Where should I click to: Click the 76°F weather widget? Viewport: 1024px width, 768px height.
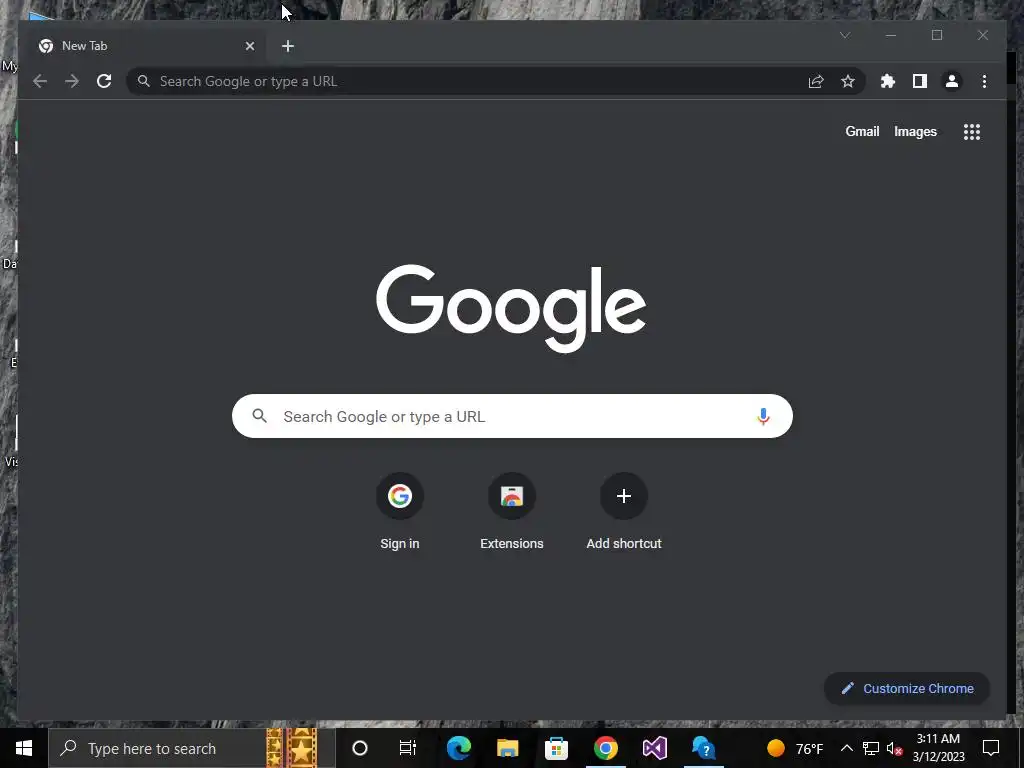click(795, 748)
